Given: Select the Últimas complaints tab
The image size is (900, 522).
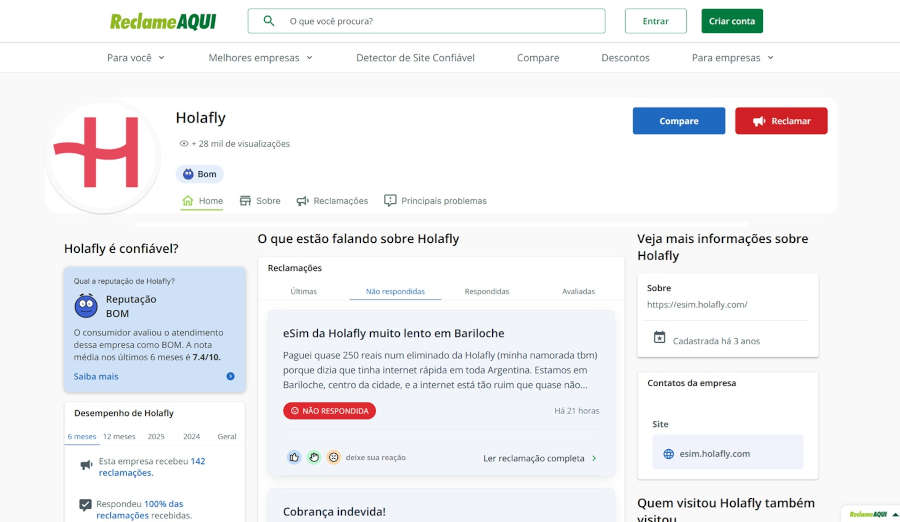Looking at the screenshot, I should pos(304,291).
